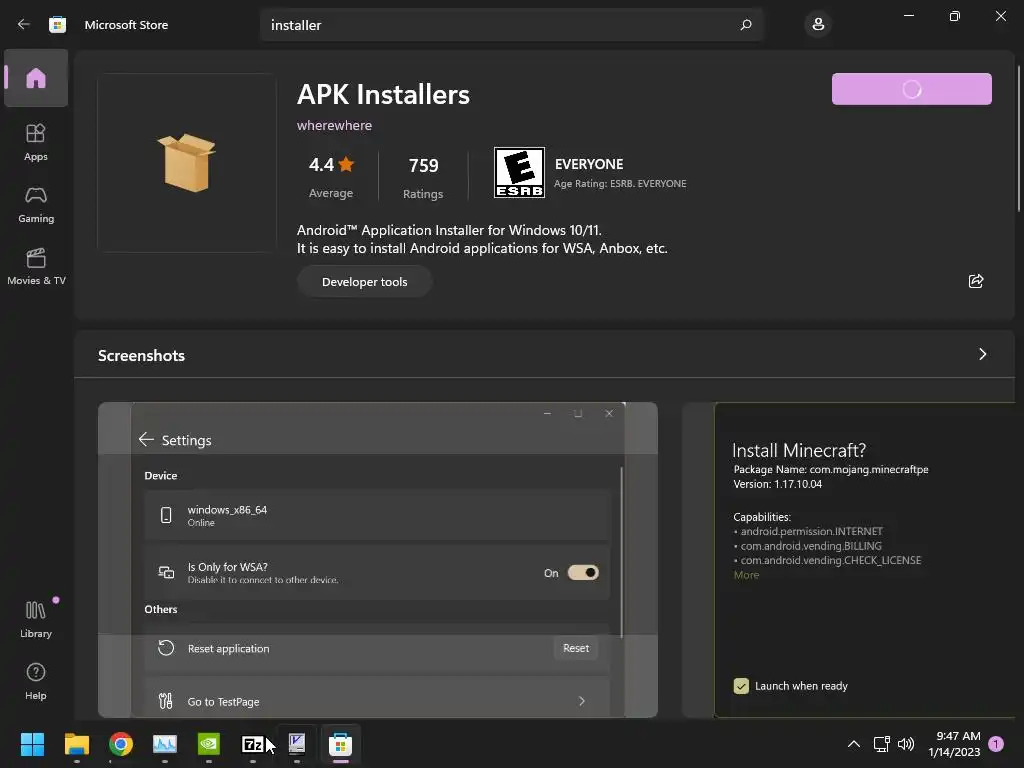Click the back arrow beside Settings
This screenshot has width=1024, height=768.
(146, 440)
